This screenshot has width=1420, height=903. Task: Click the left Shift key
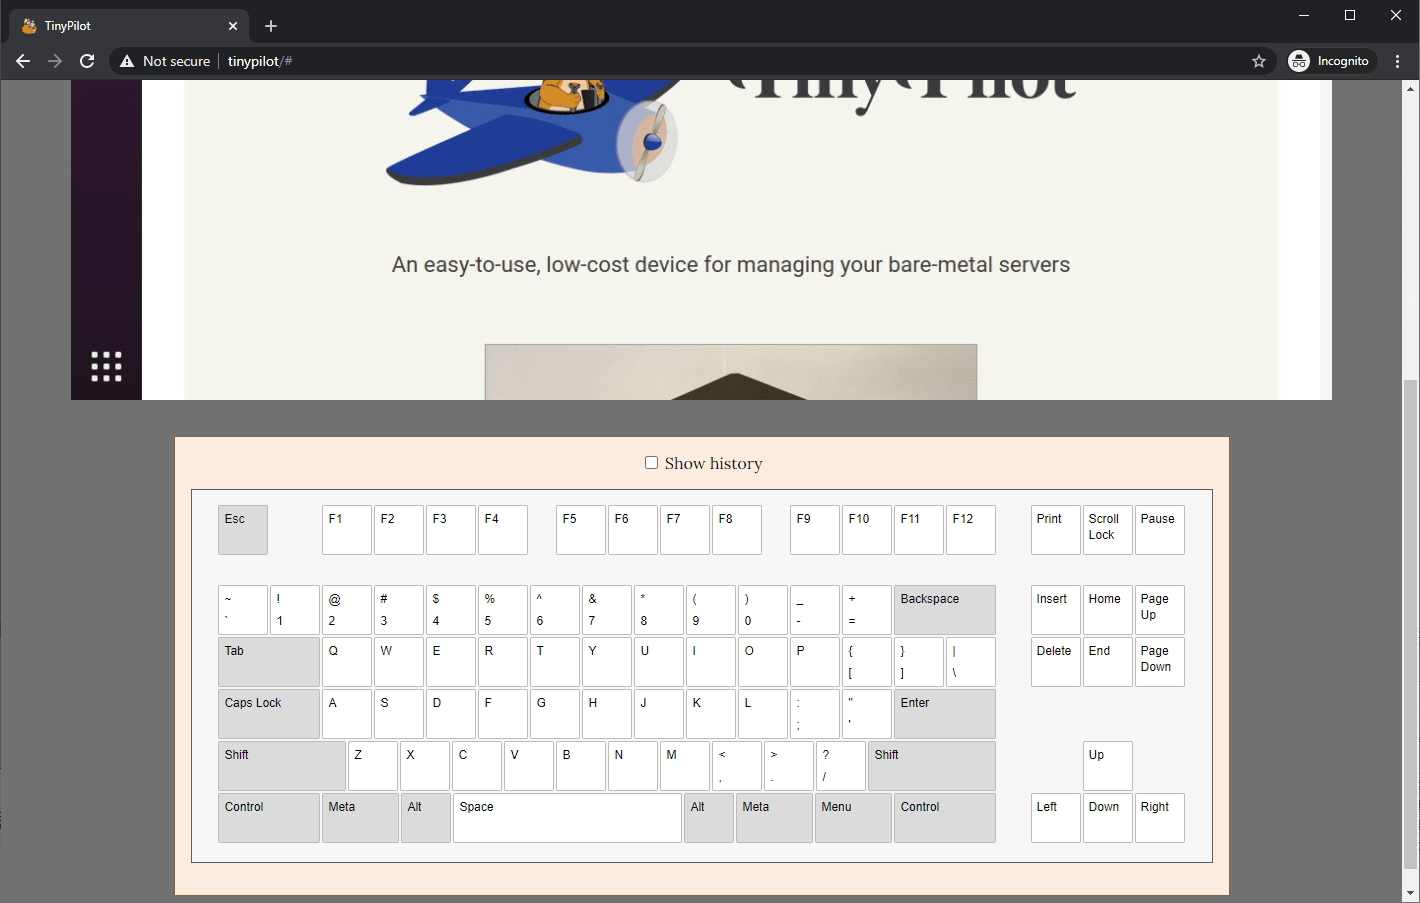tap(282, 766)
